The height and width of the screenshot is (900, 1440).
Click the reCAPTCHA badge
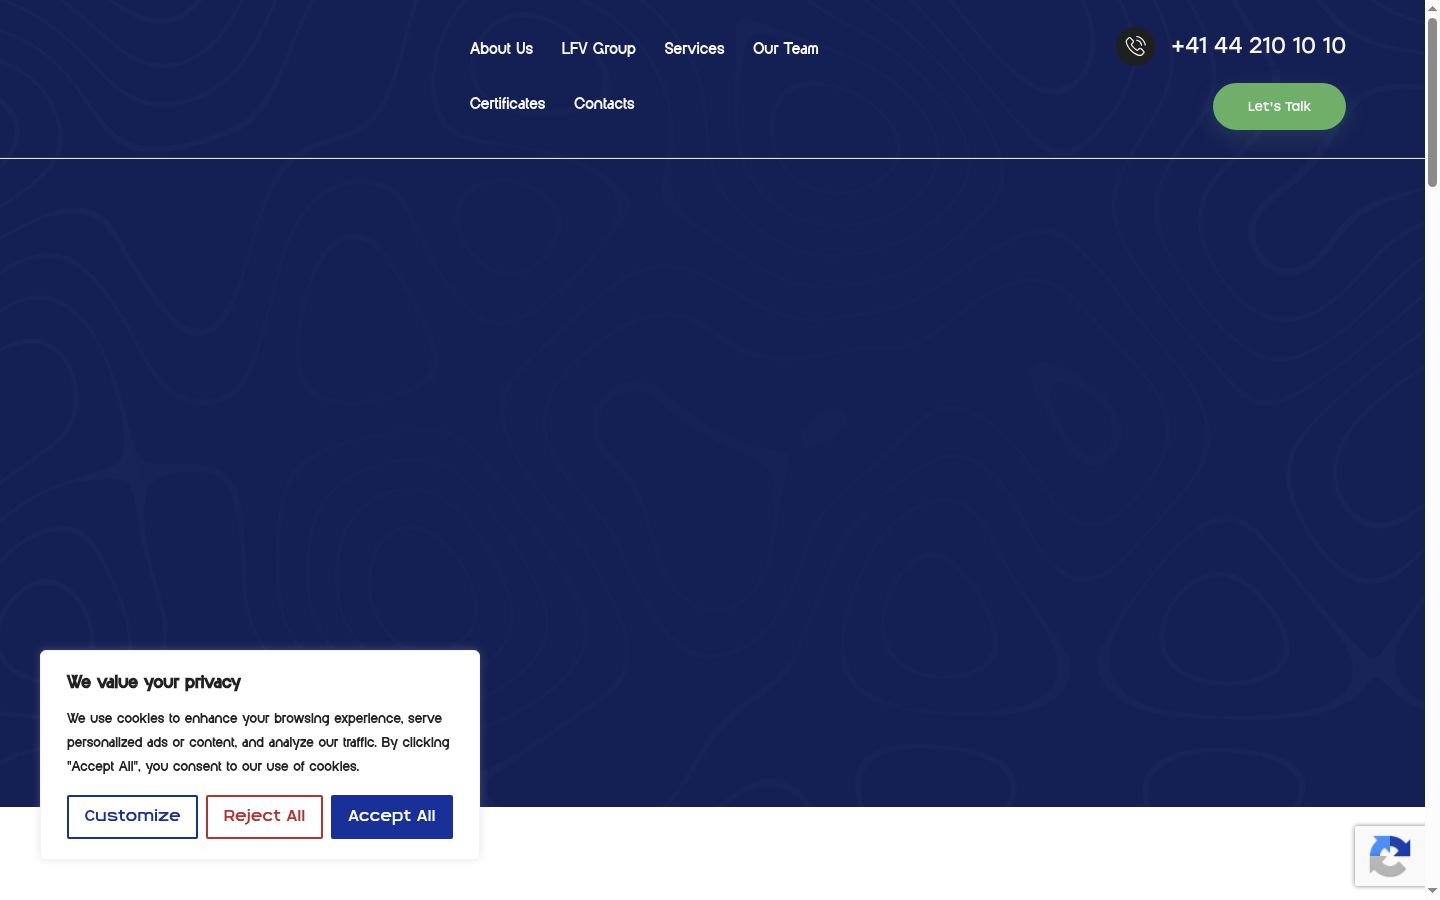[x=1390, y=855]
